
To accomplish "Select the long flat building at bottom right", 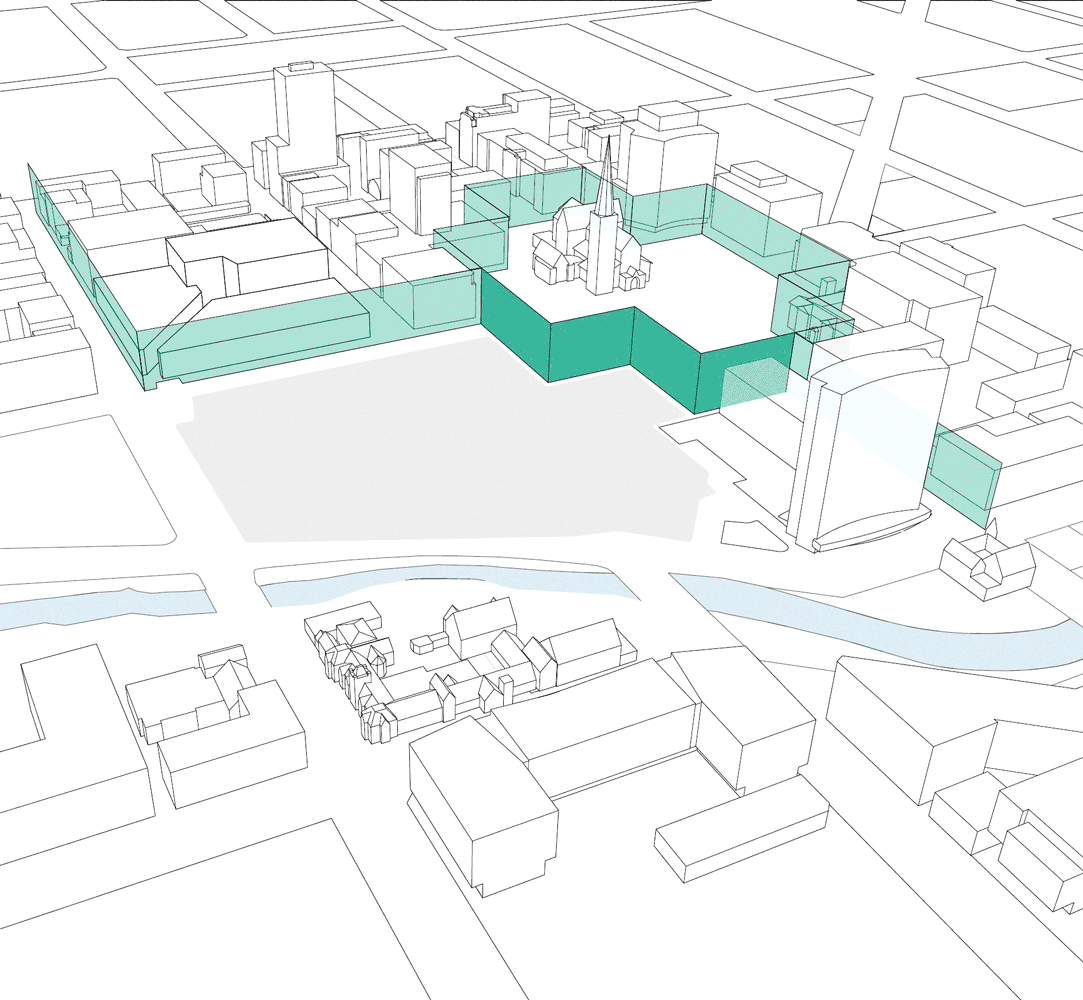I will pyautogui.click(x=740, y=835).
